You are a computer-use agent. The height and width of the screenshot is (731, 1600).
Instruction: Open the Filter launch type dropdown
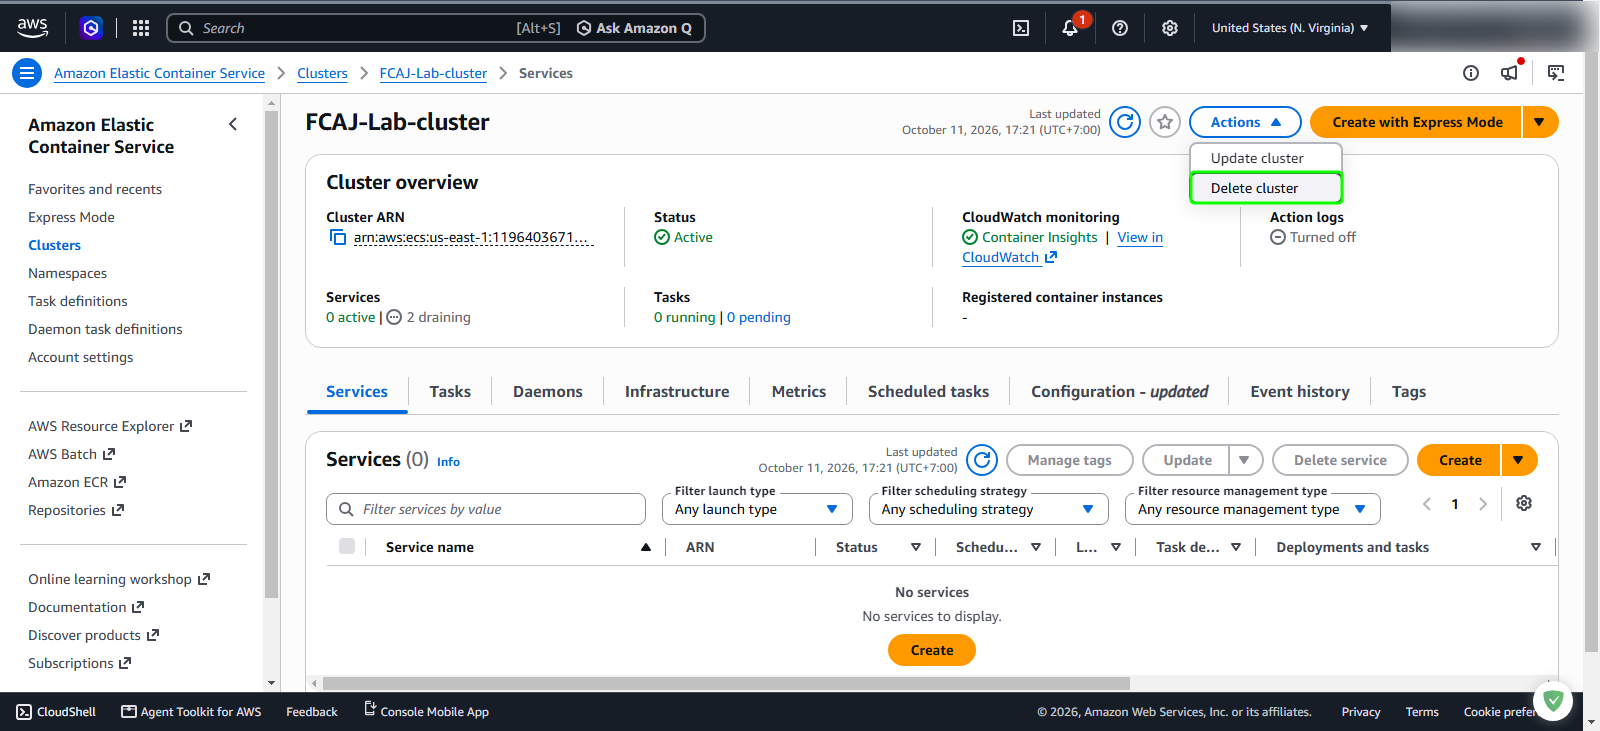pos(757,509)
